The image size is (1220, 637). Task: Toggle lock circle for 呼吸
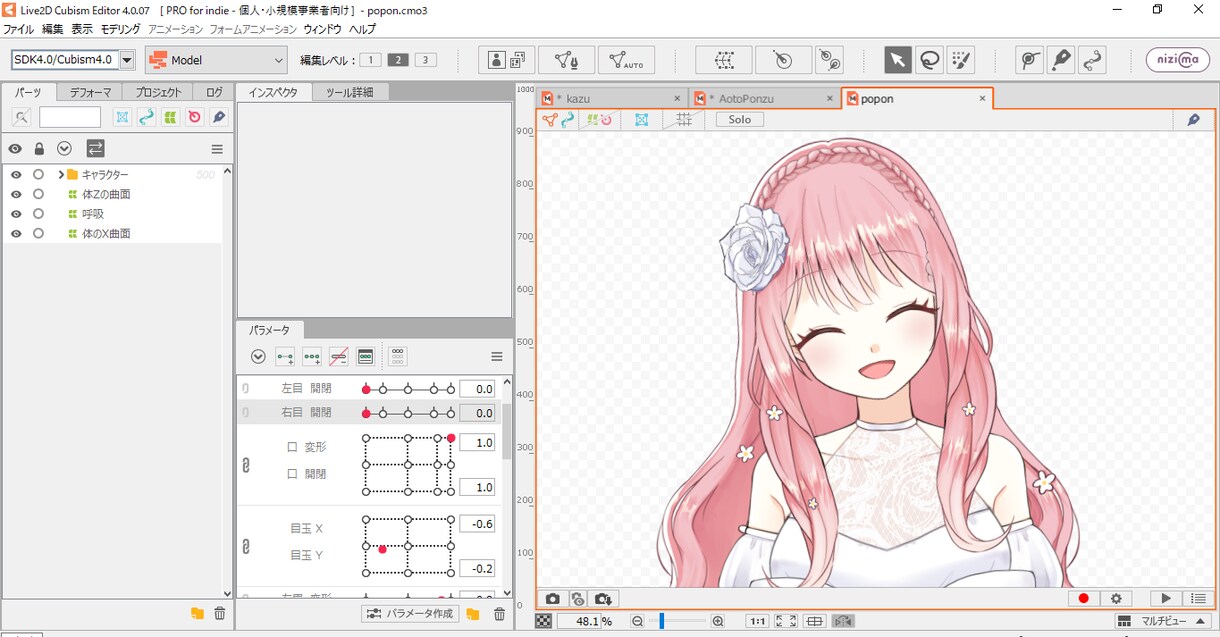click(x=38, y=214)
